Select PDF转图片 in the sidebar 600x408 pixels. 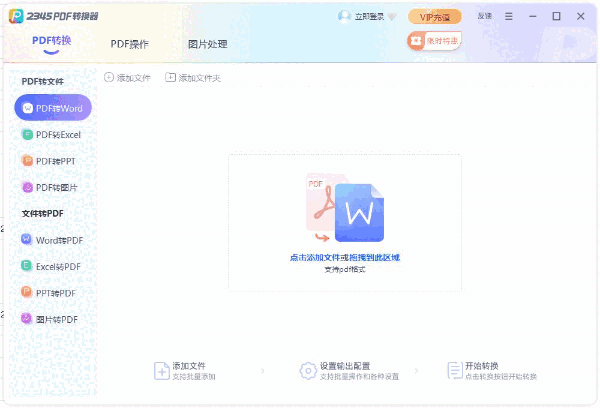pos(50,188)
